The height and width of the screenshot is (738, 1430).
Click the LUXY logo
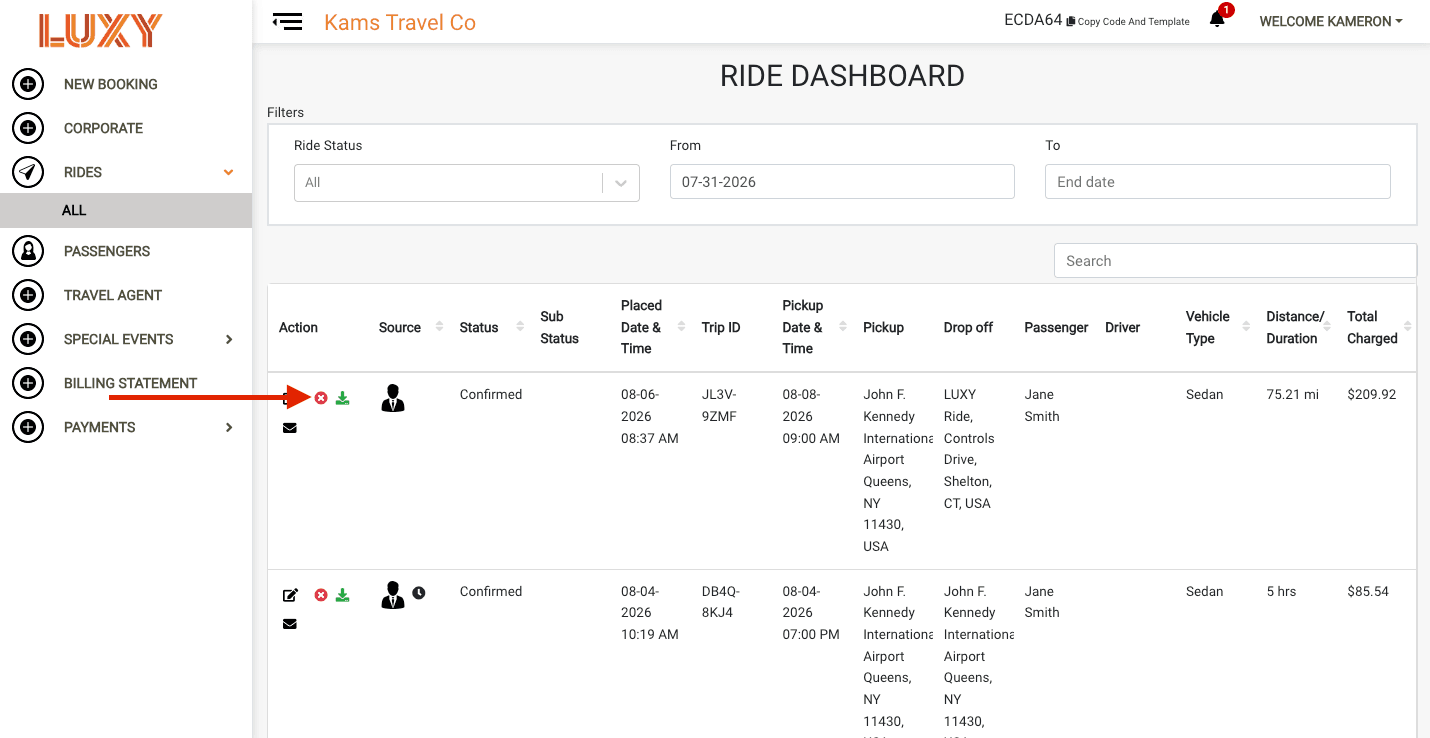pyautogui.click(x=100, y=30)
